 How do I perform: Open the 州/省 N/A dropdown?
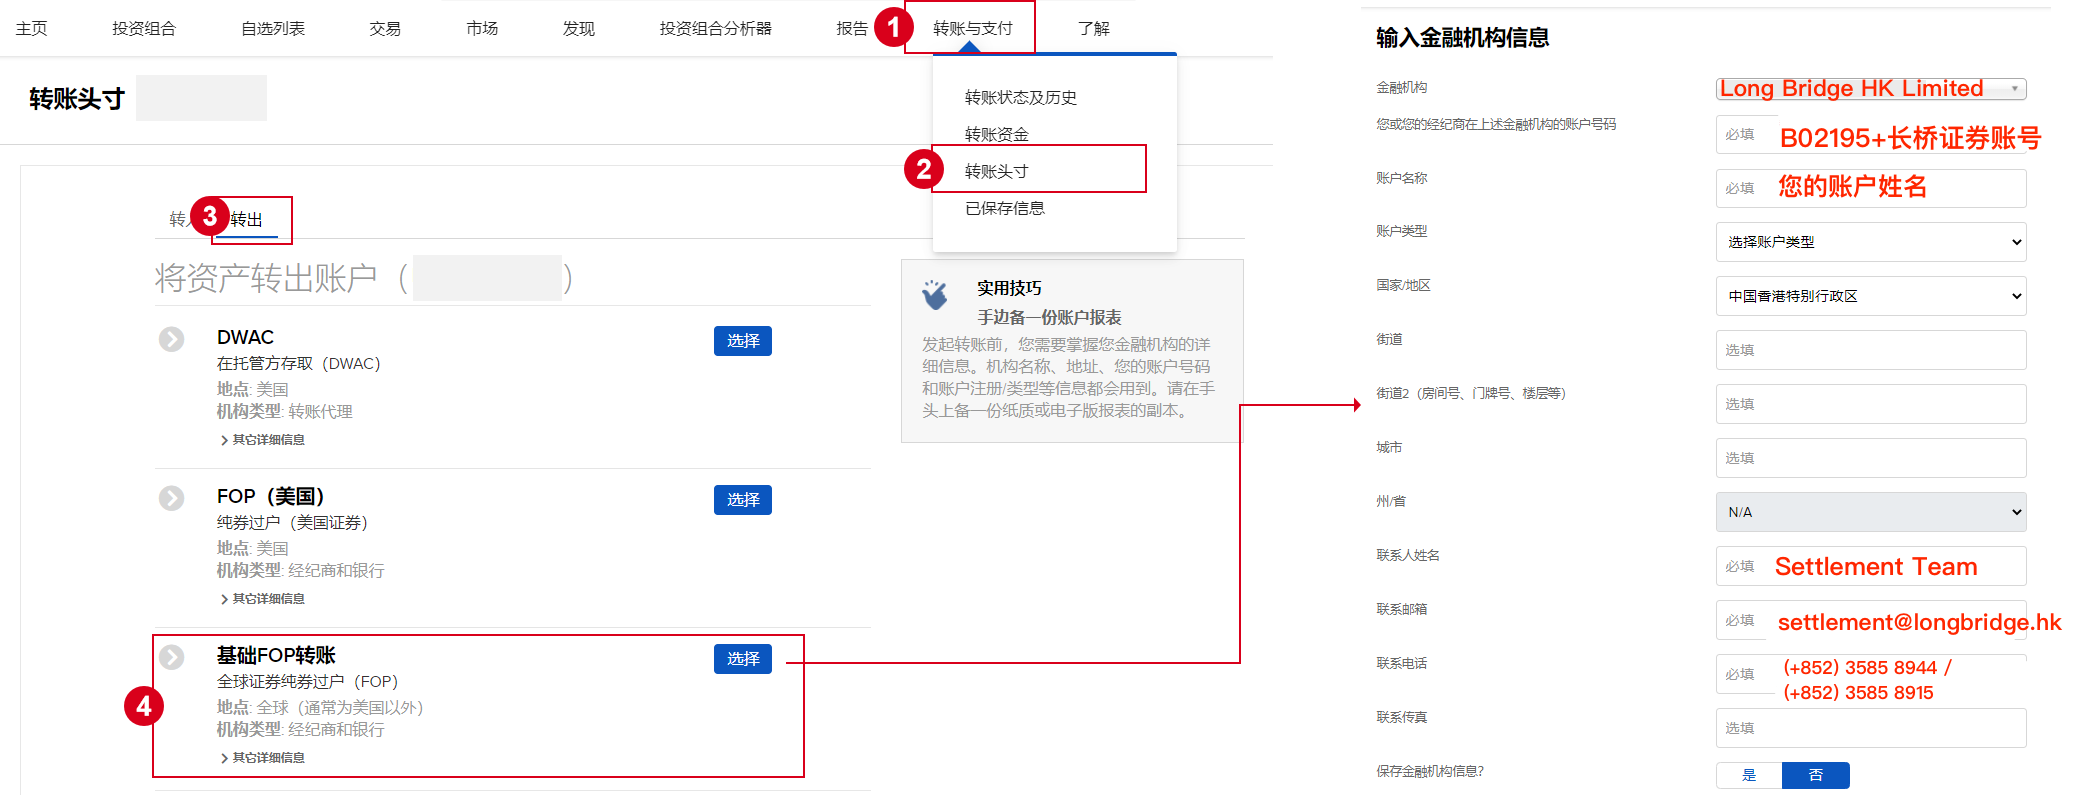click(x=1870, y=512)
